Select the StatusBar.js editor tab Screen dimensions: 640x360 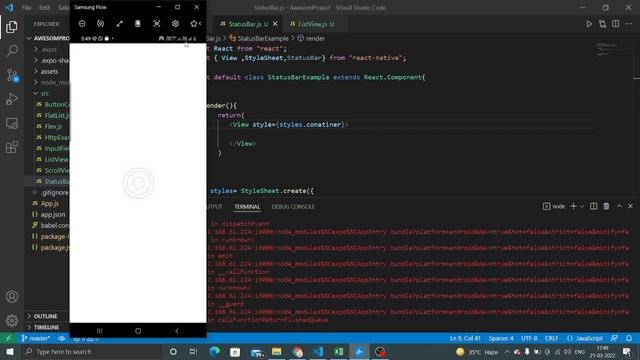click(244, 24)
